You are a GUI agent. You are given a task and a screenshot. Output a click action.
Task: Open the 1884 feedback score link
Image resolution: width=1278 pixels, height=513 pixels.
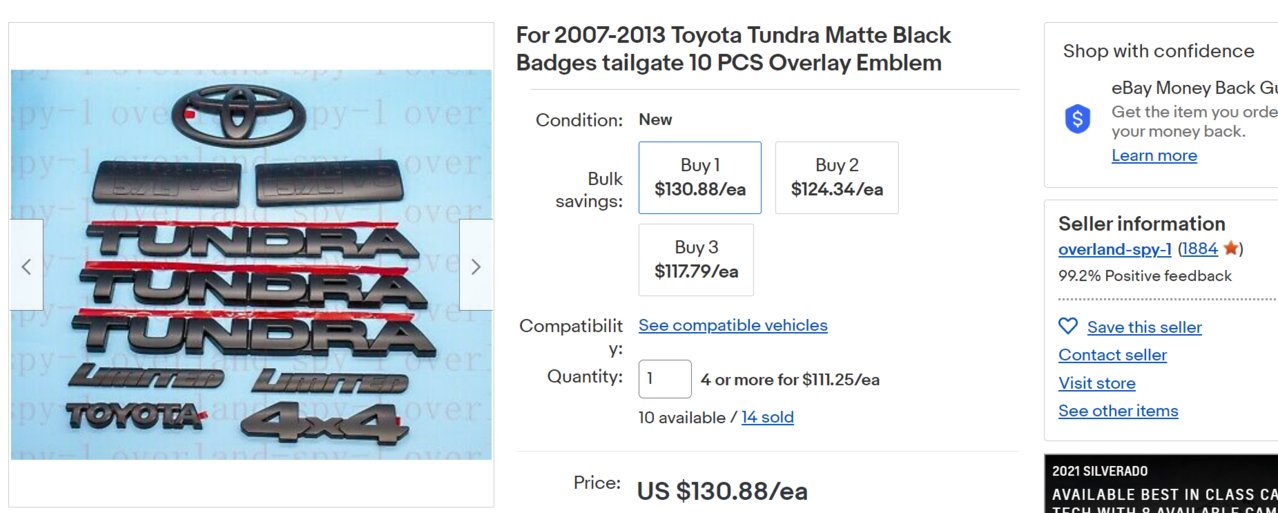pos(1199,249)
